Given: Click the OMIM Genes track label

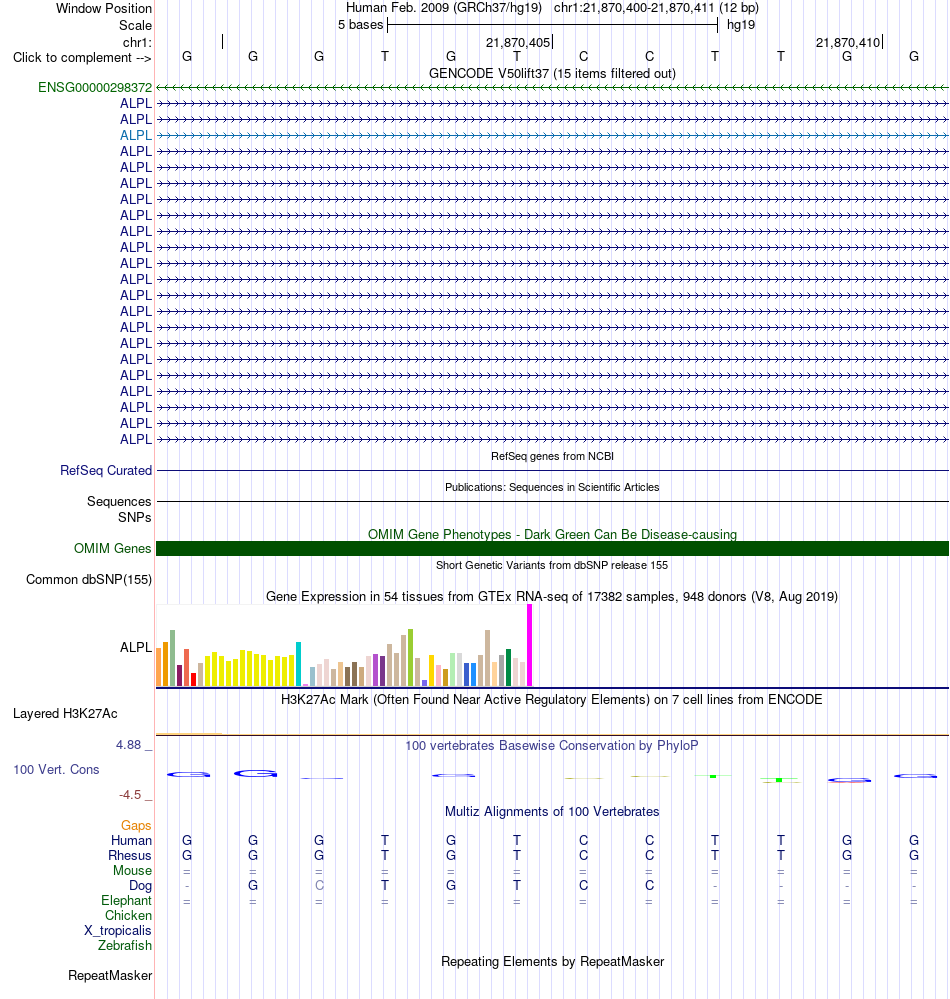Looking at the screenshot, I should [x=112, y=548].
